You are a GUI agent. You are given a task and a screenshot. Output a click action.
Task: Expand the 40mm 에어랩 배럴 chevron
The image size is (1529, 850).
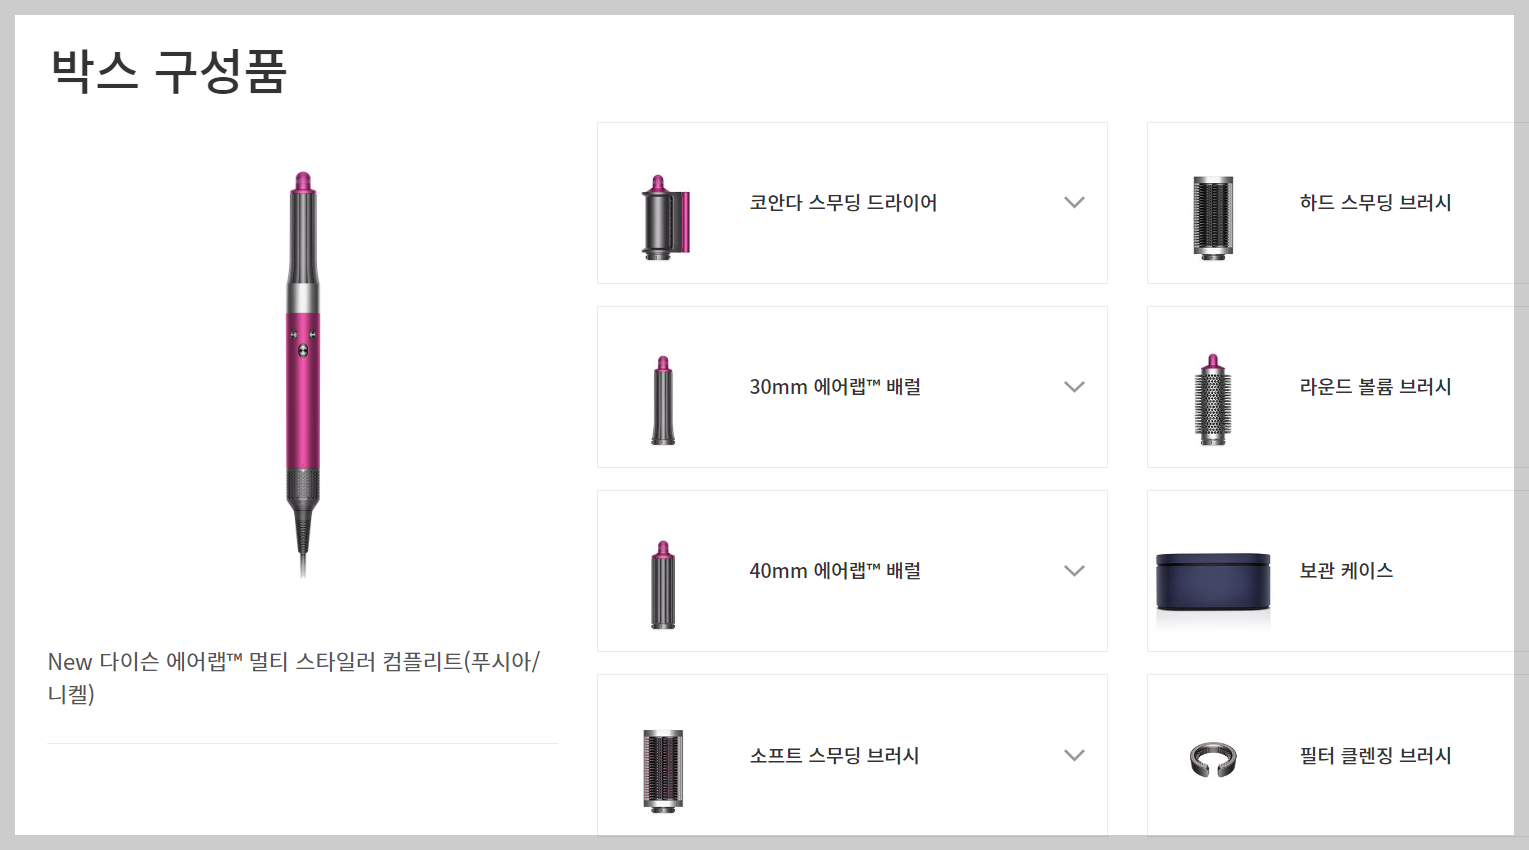pyautogui.click(x=1074, y=571)
